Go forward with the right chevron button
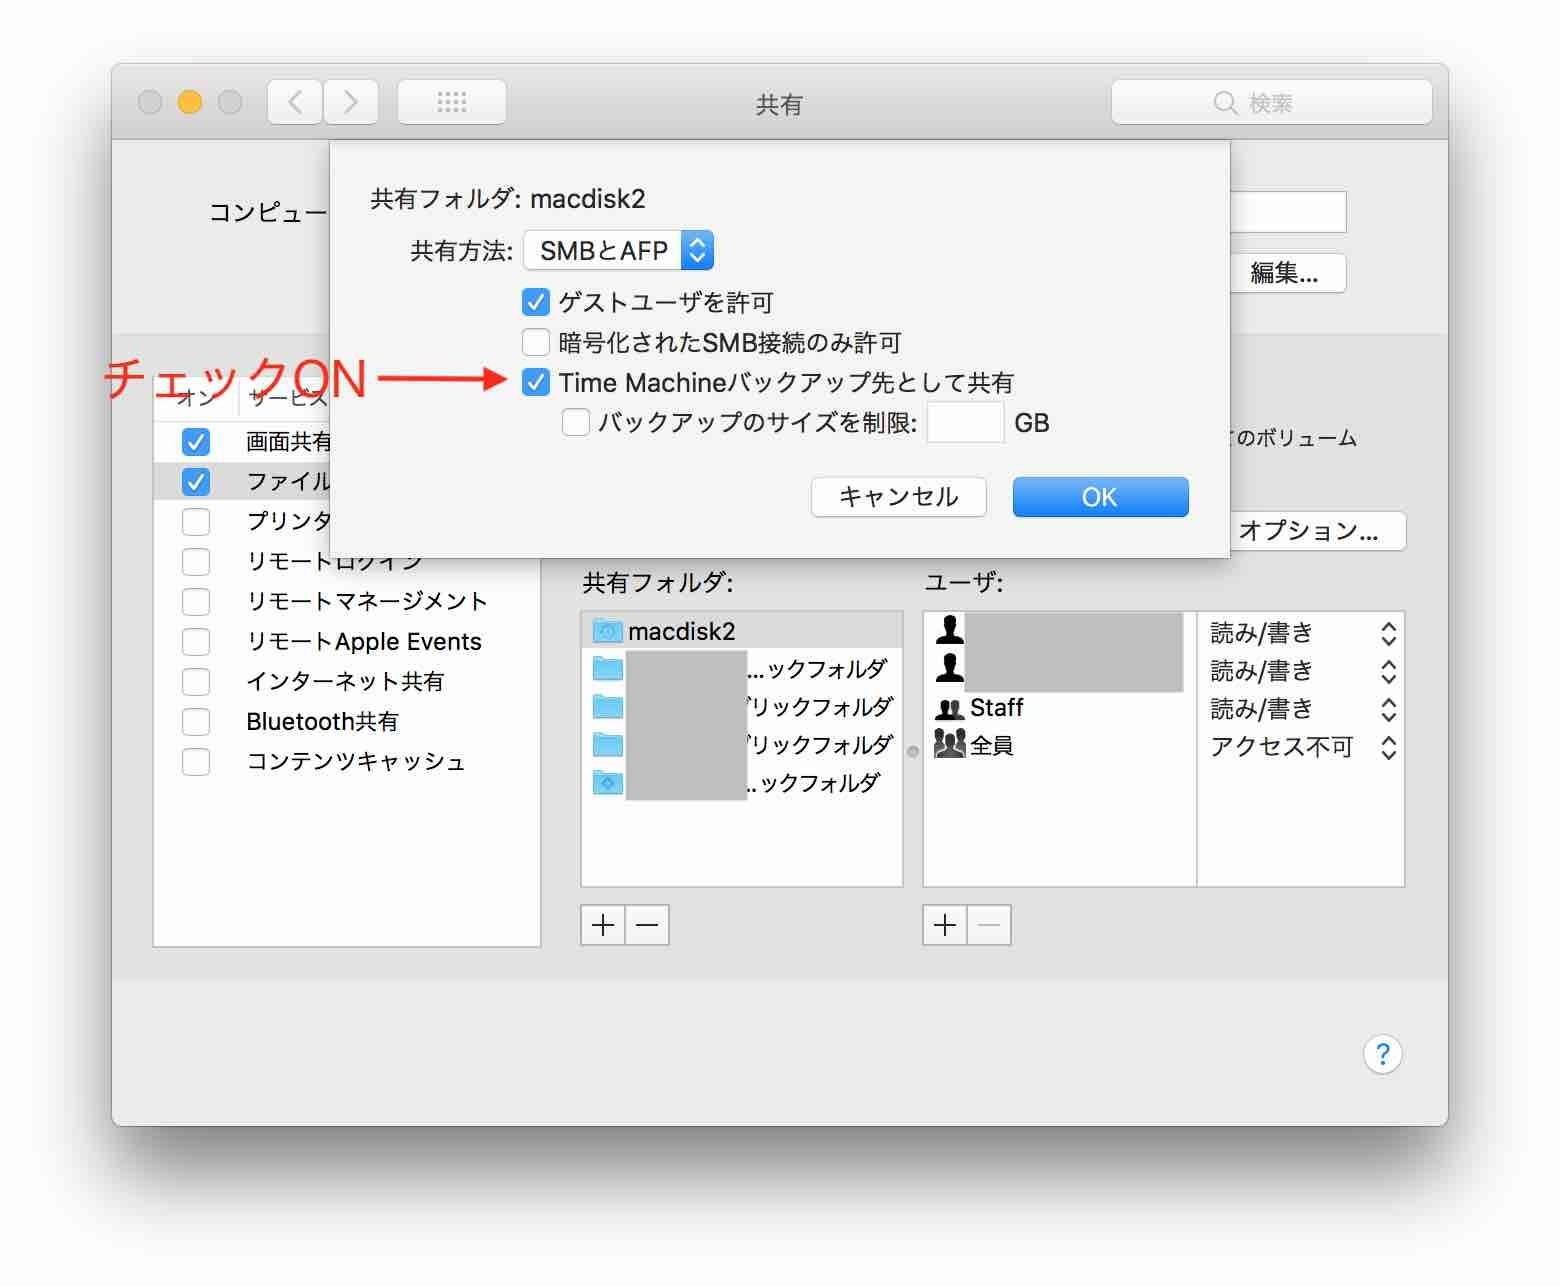 click(x=350, y=102)
